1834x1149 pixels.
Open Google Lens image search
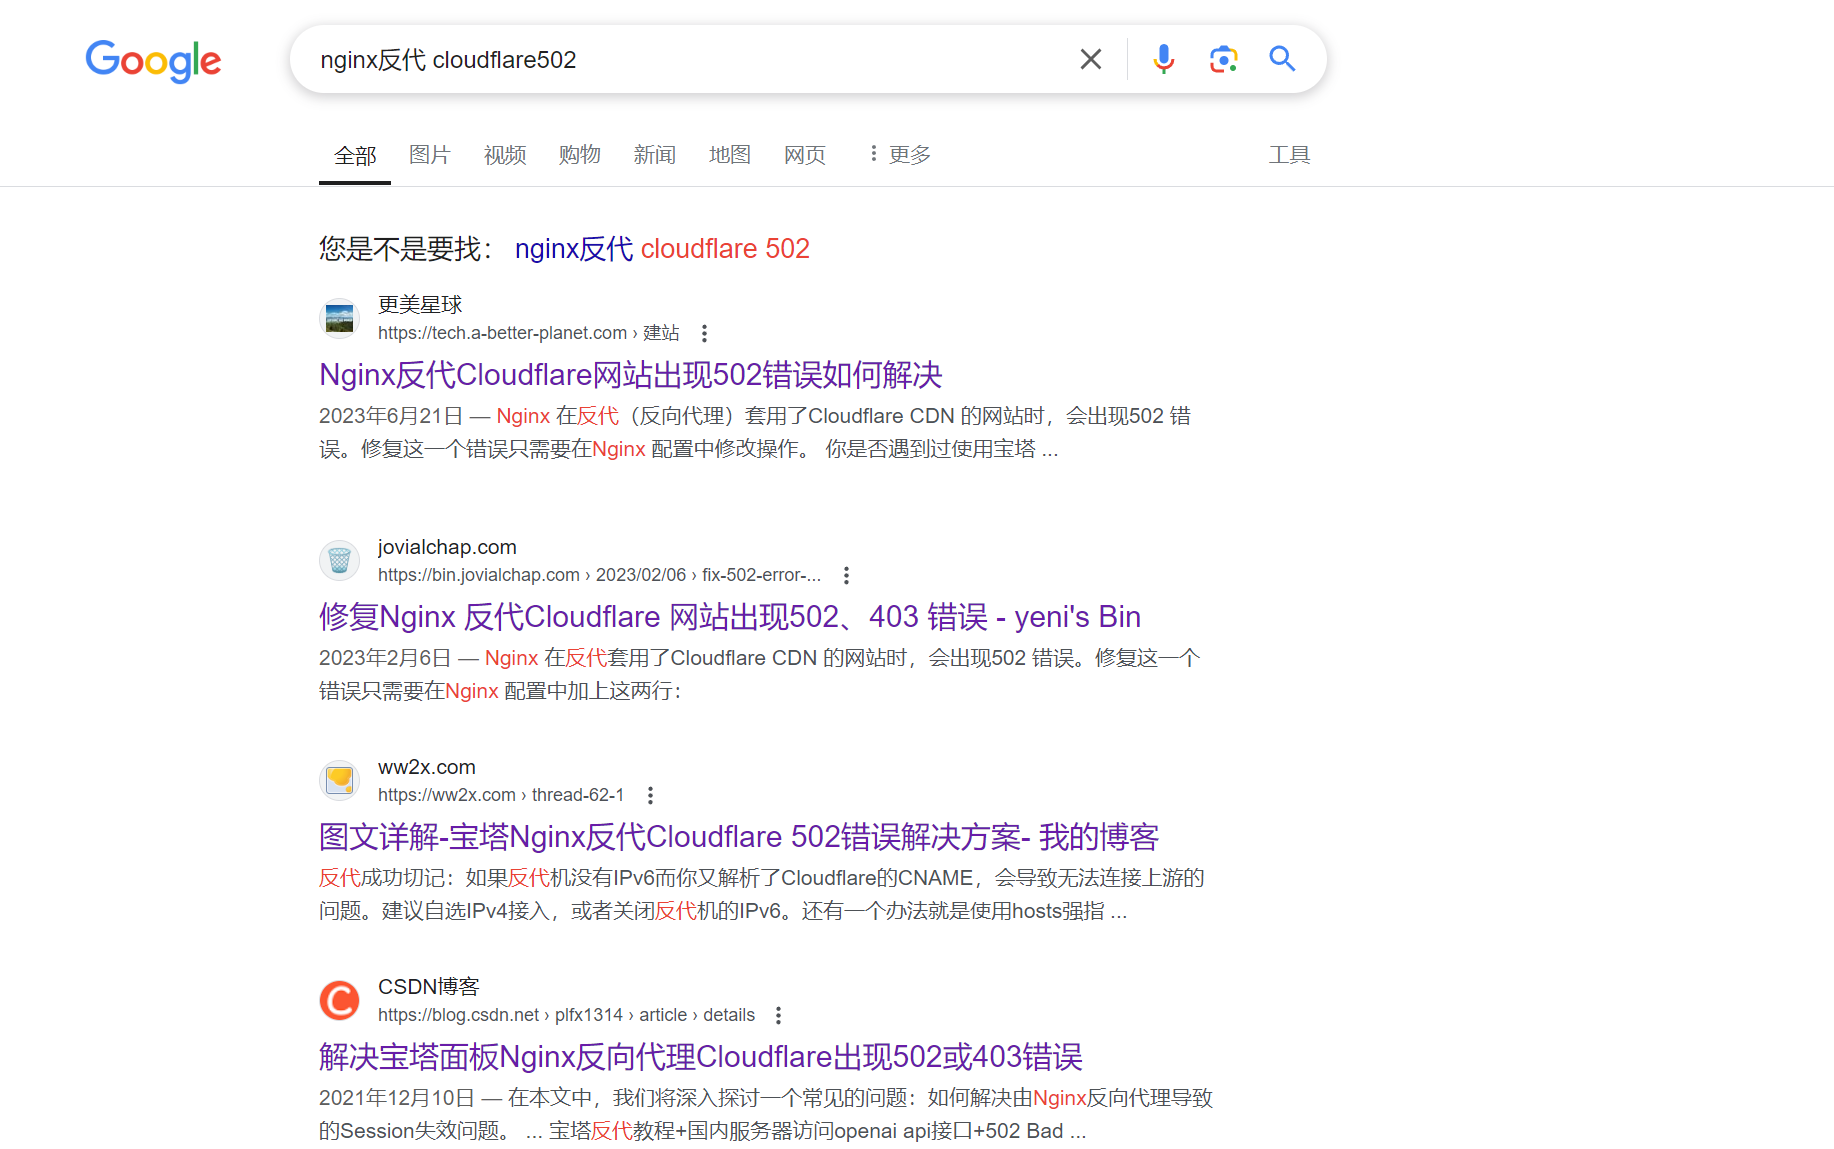pos(1223,60)
